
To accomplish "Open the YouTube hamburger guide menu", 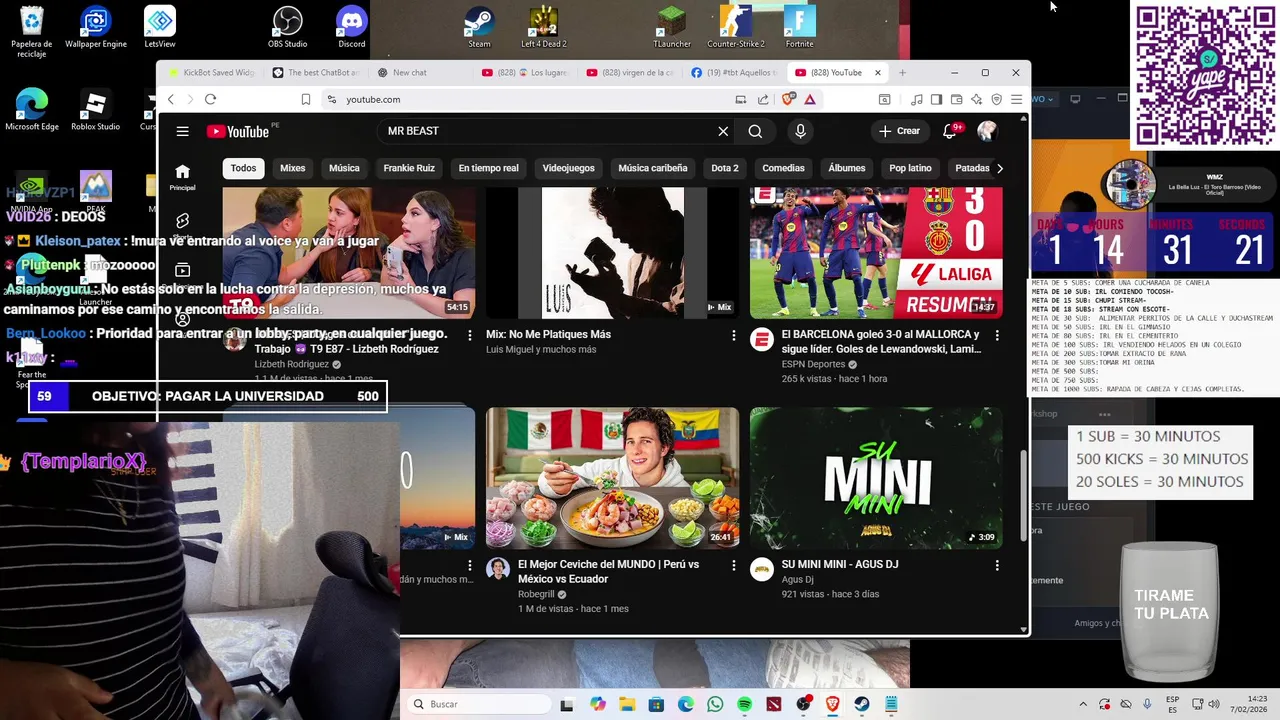I will 182,131.
